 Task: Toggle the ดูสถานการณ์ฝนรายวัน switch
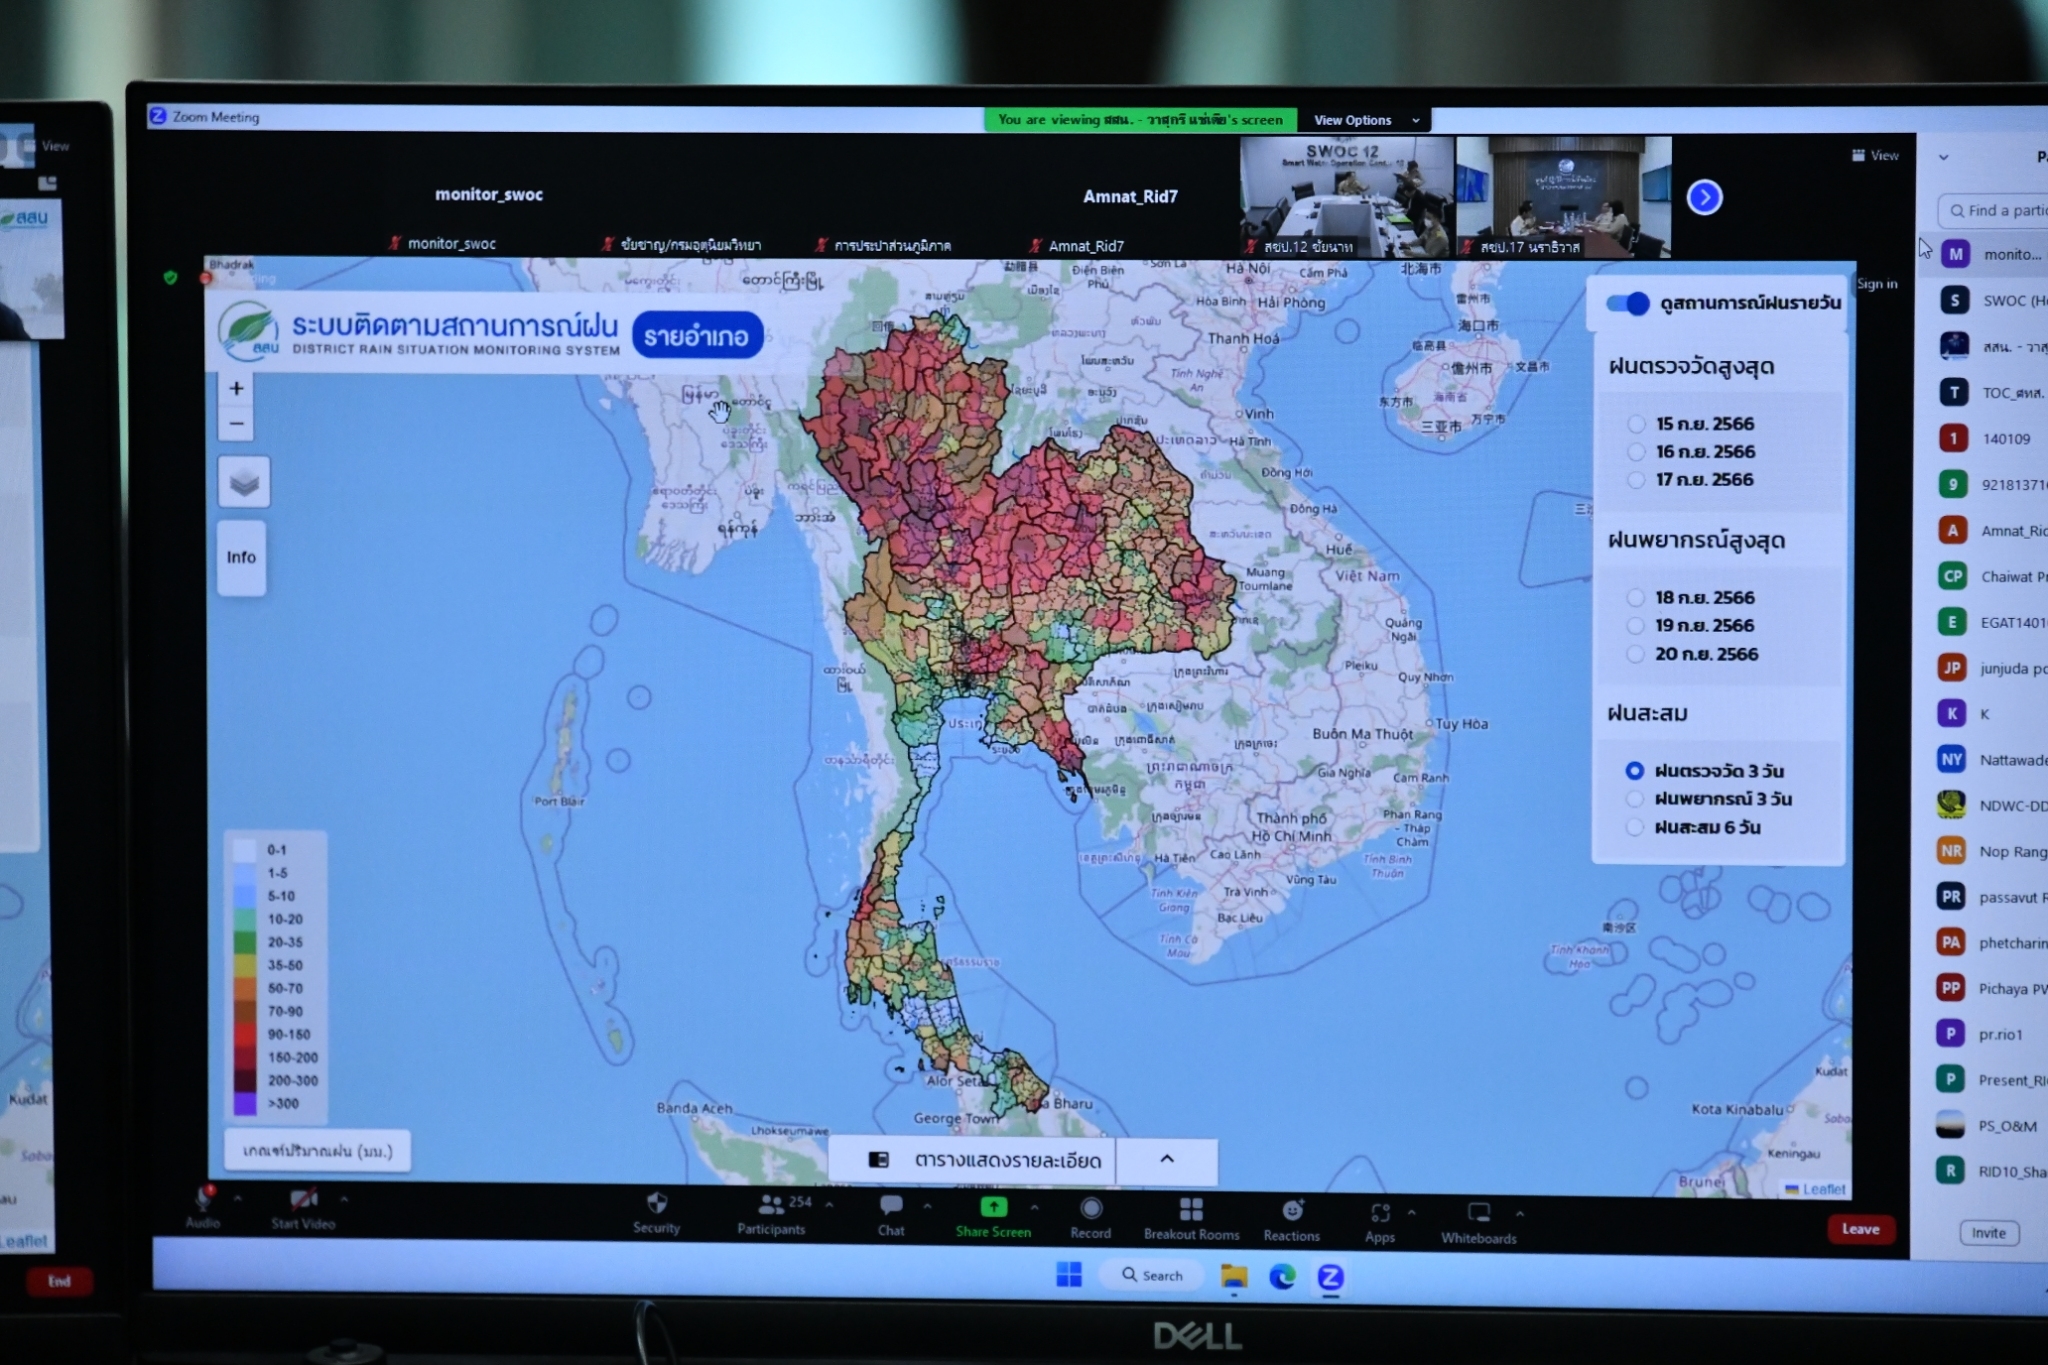(1628, 303)
